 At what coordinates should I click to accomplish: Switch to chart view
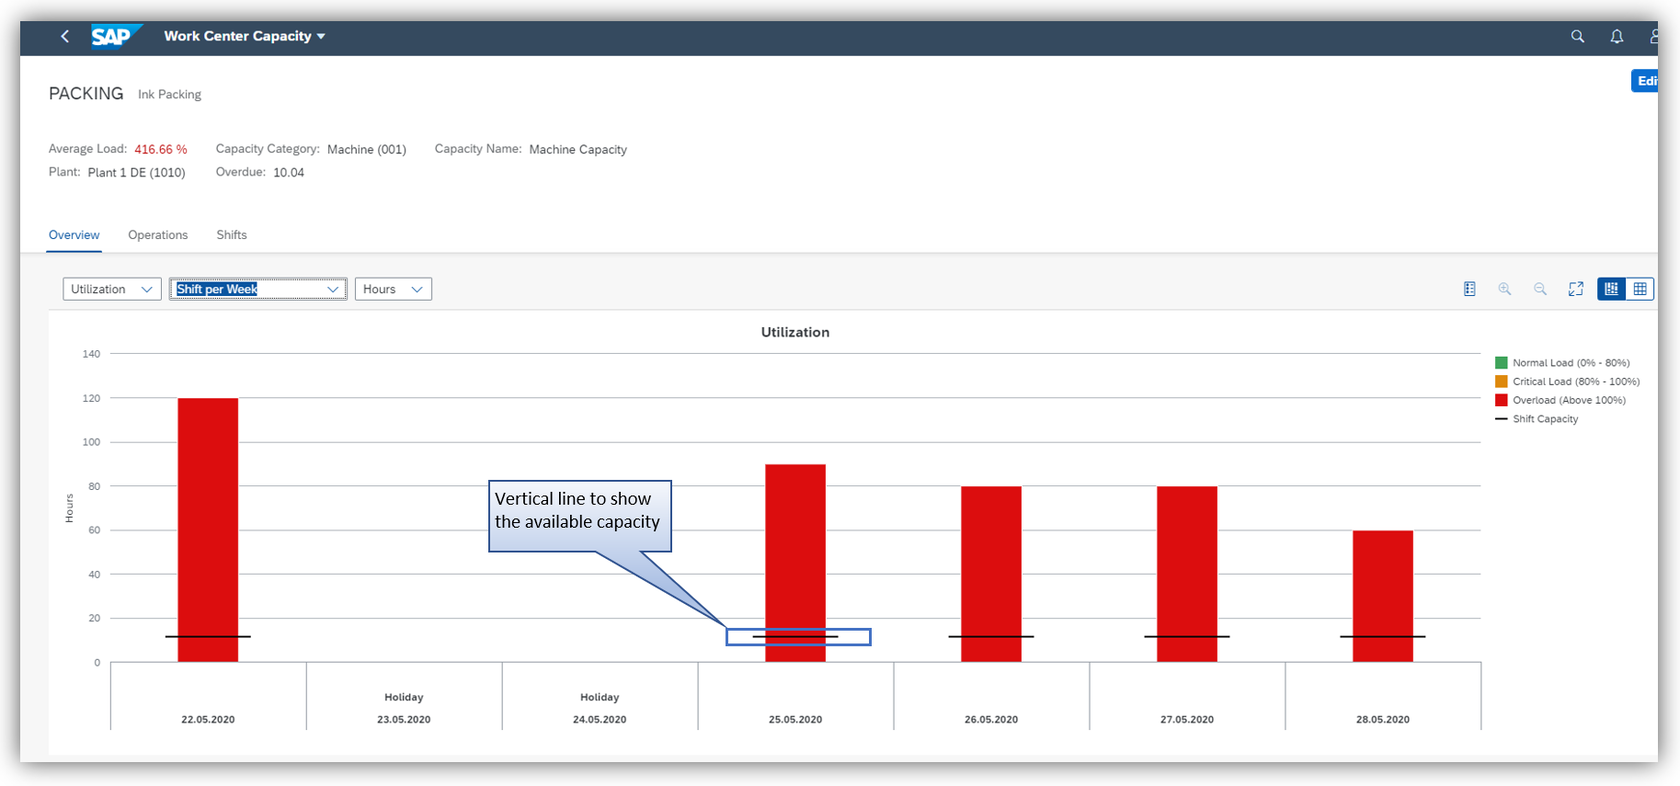click(1611, 289)
